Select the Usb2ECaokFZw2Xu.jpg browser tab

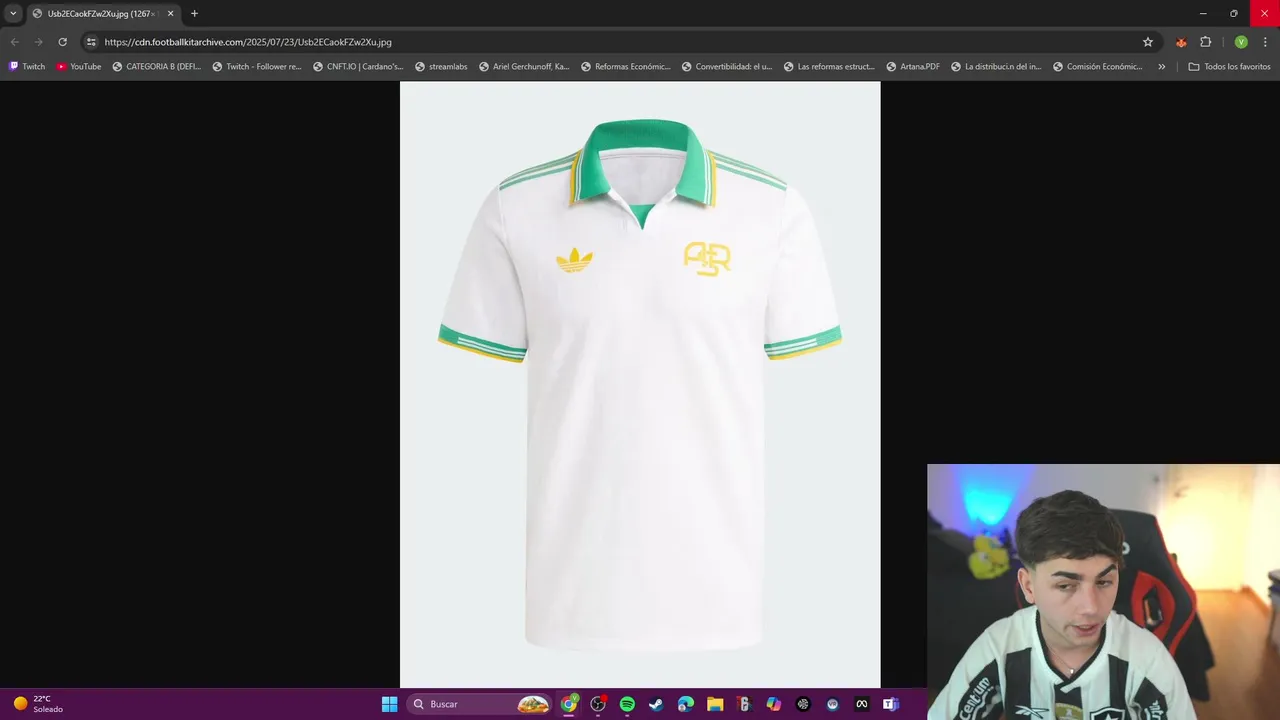coord(103,14)
